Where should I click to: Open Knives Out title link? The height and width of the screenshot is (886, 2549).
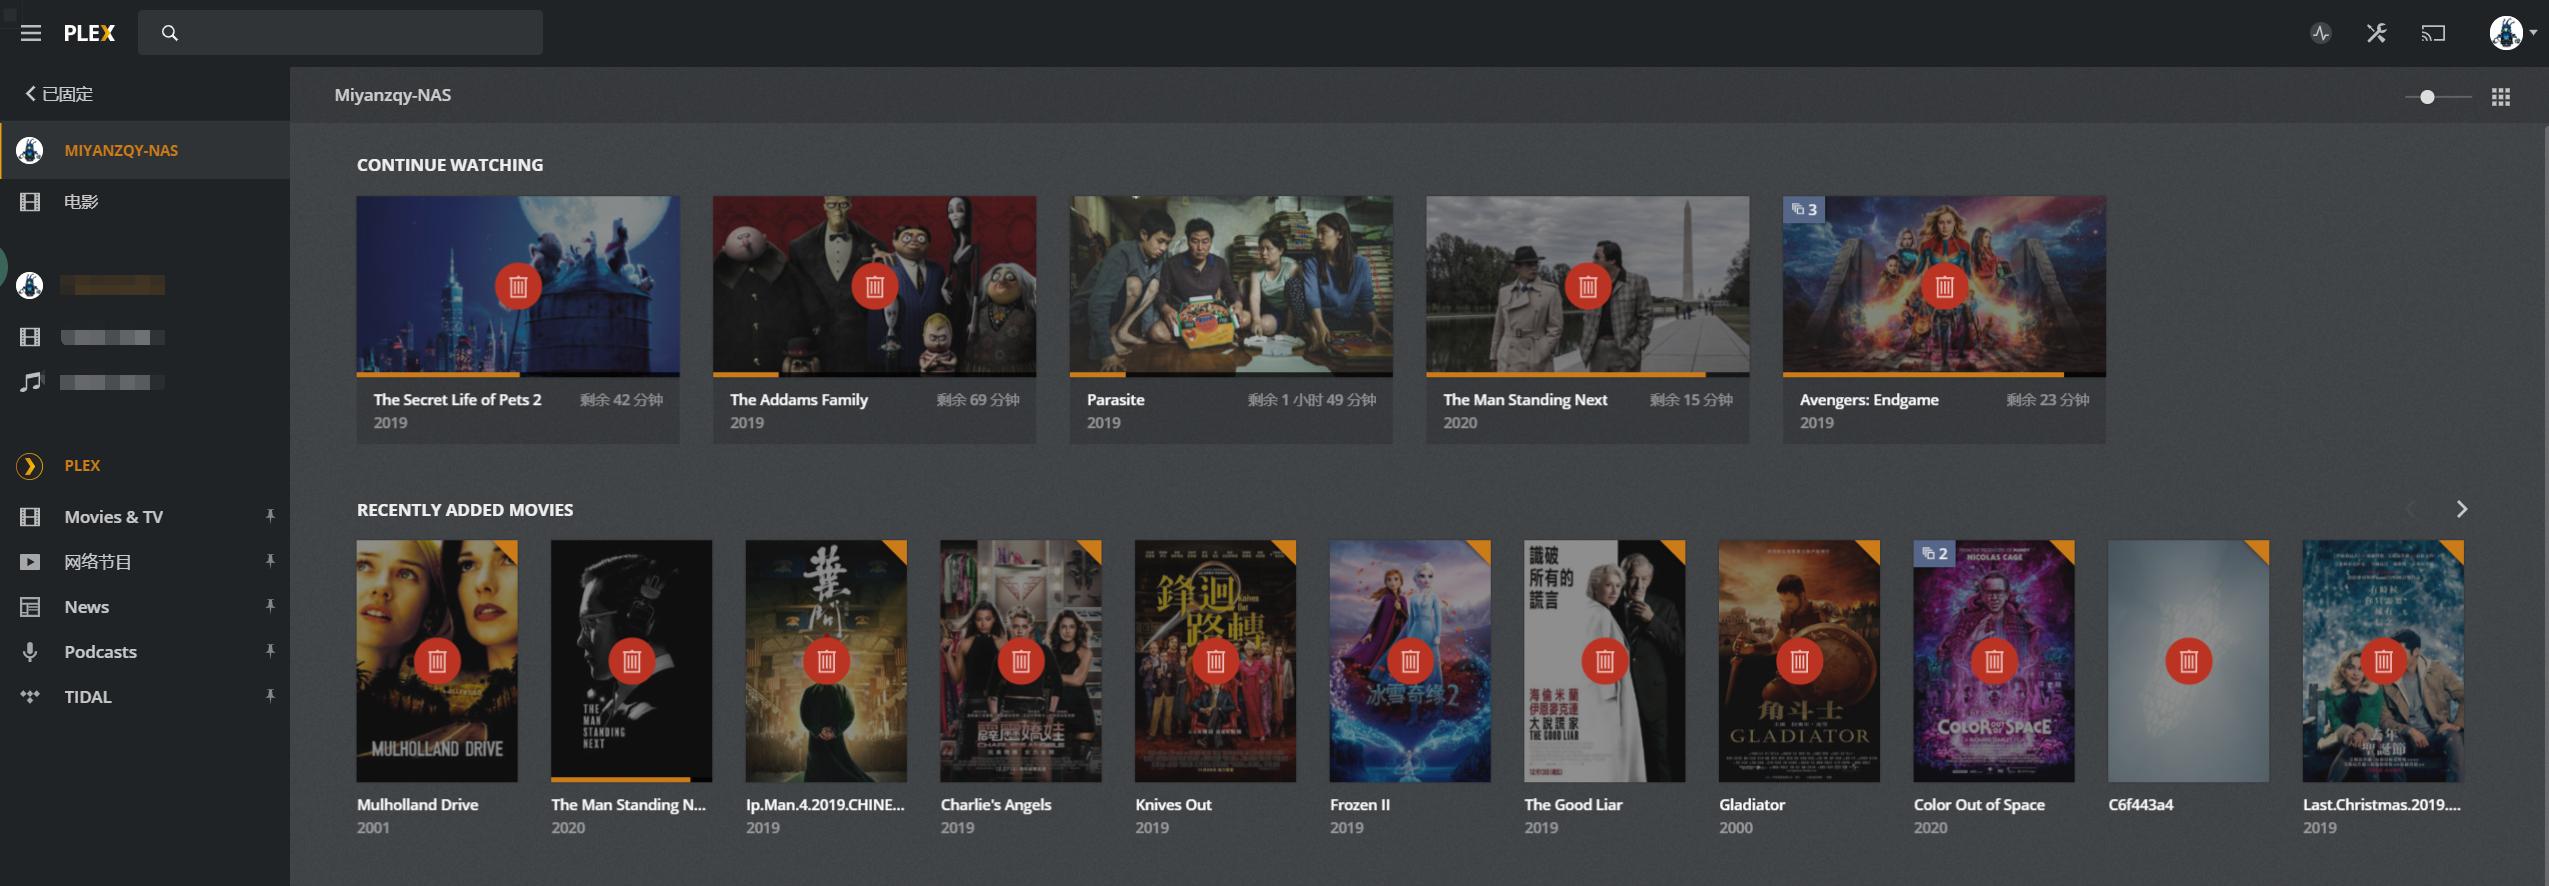(x=1173, y=804)
